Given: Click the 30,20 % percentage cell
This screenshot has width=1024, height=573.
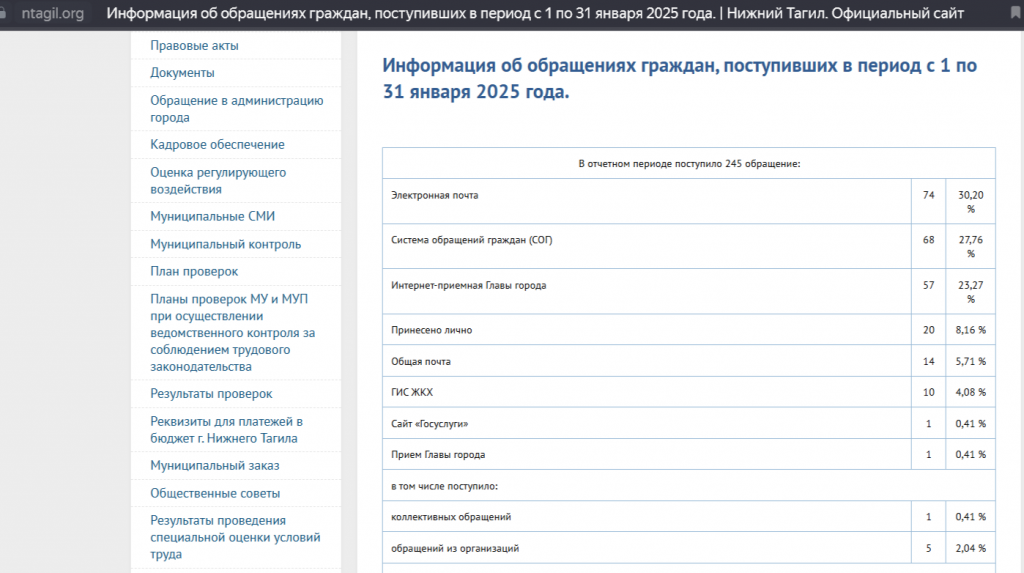Looking at the screenshot, I should pos(970,202).
